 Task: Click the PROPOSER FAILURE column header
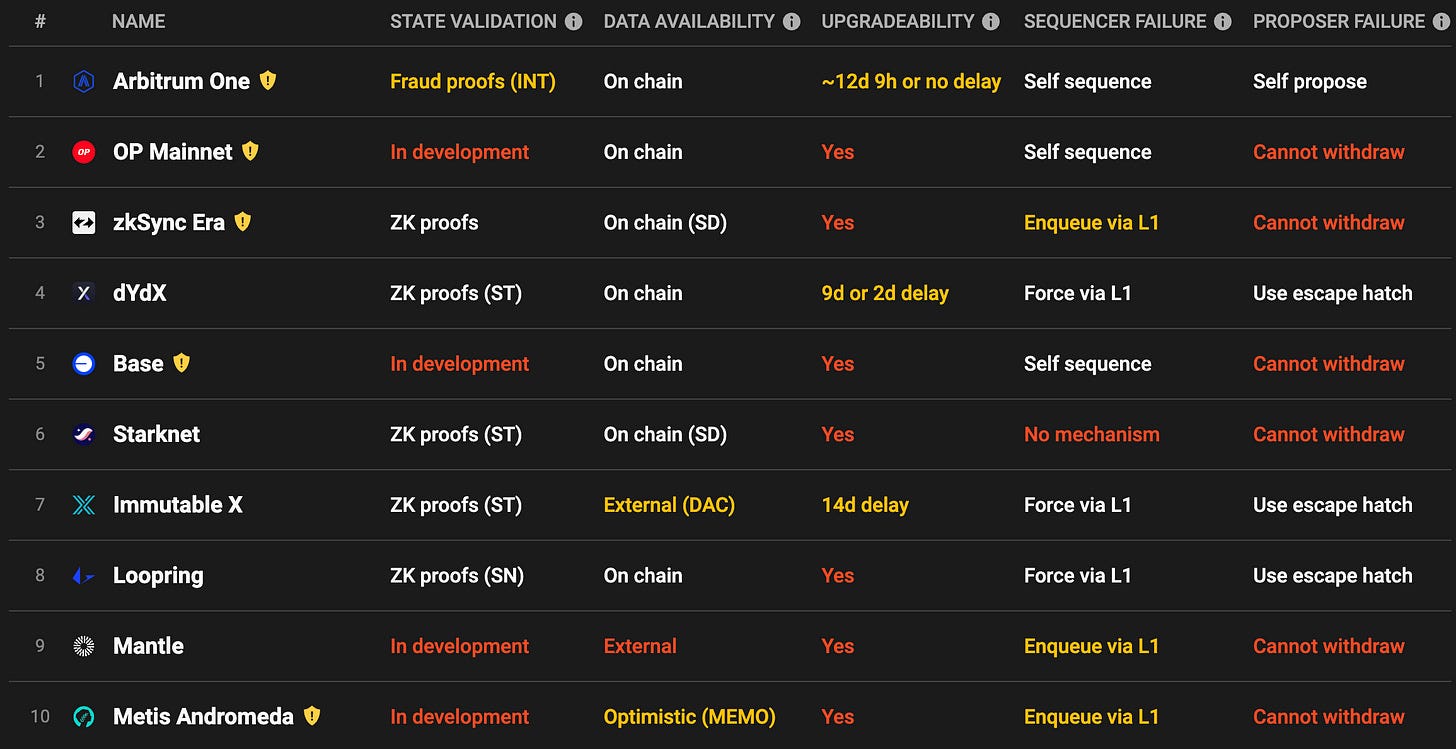coord(1339,21)
